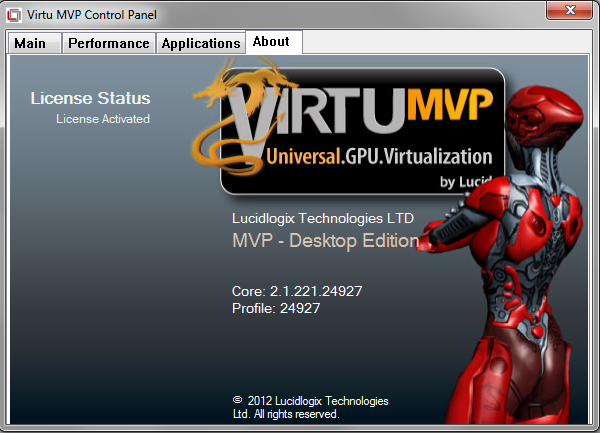600x433 pixels.
Task: Click the "MVP - Desktop Edition" label
Action: (326, 241)
